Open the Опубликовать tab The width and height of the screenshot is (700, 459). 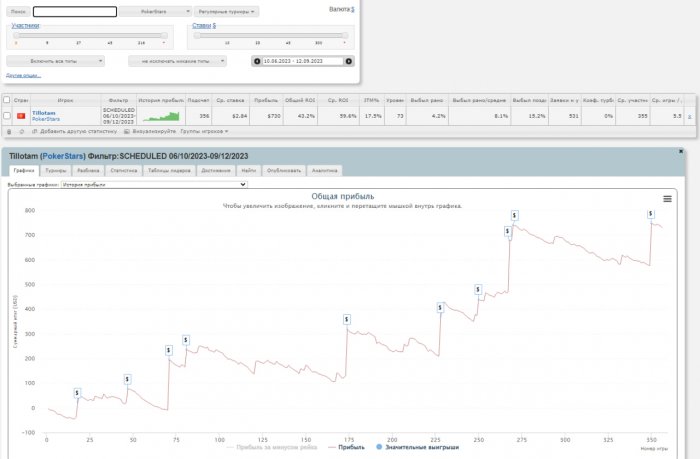[x=284, y=171]
